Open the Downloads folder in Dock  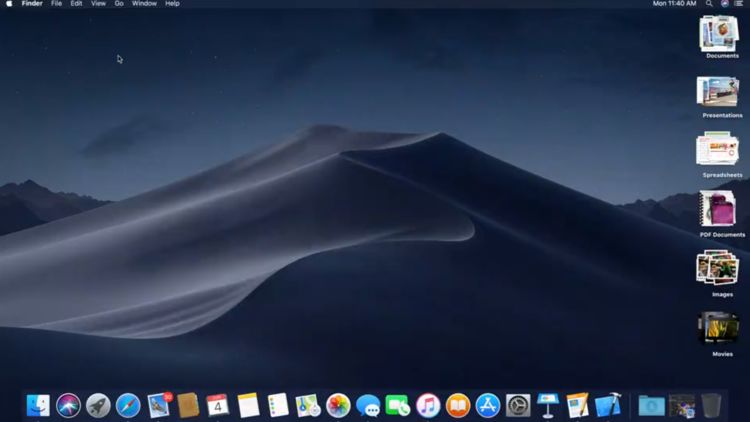point(651,406)
